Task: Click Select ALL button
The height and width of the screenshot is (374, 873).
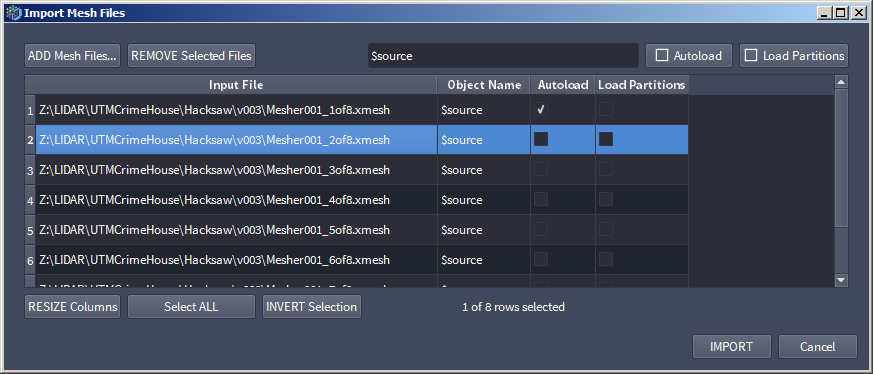Action: click(191, 307)
